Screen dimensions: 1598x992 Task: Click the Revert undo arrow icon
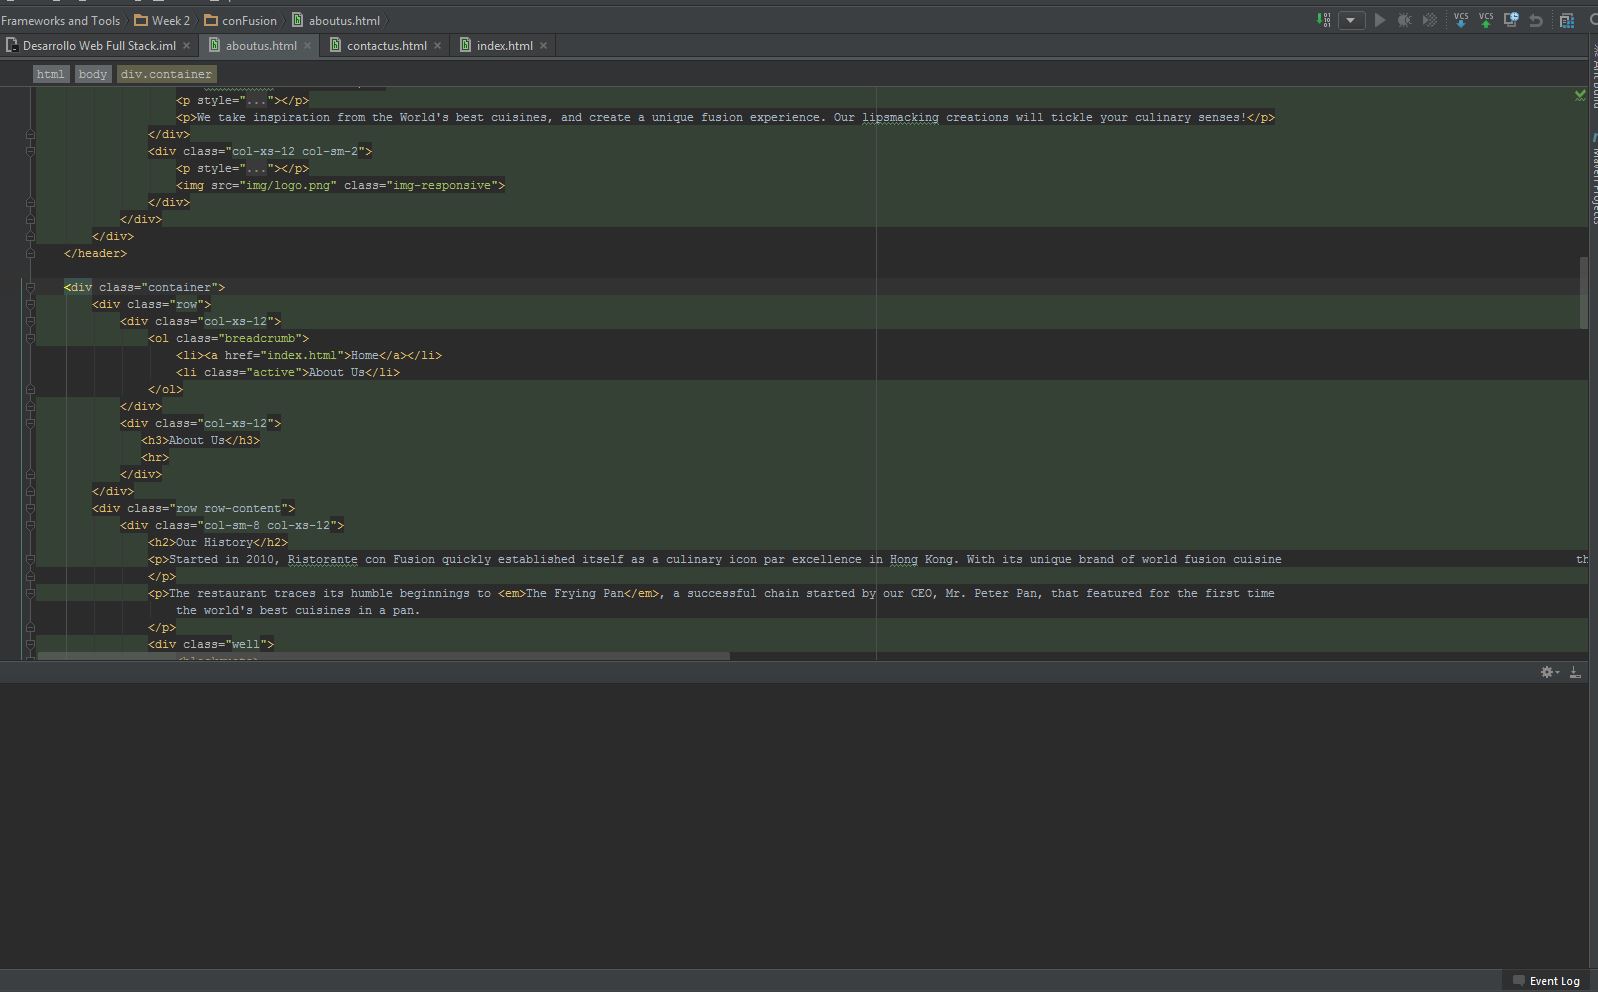pyautogui.click(x=1536, y=20)
